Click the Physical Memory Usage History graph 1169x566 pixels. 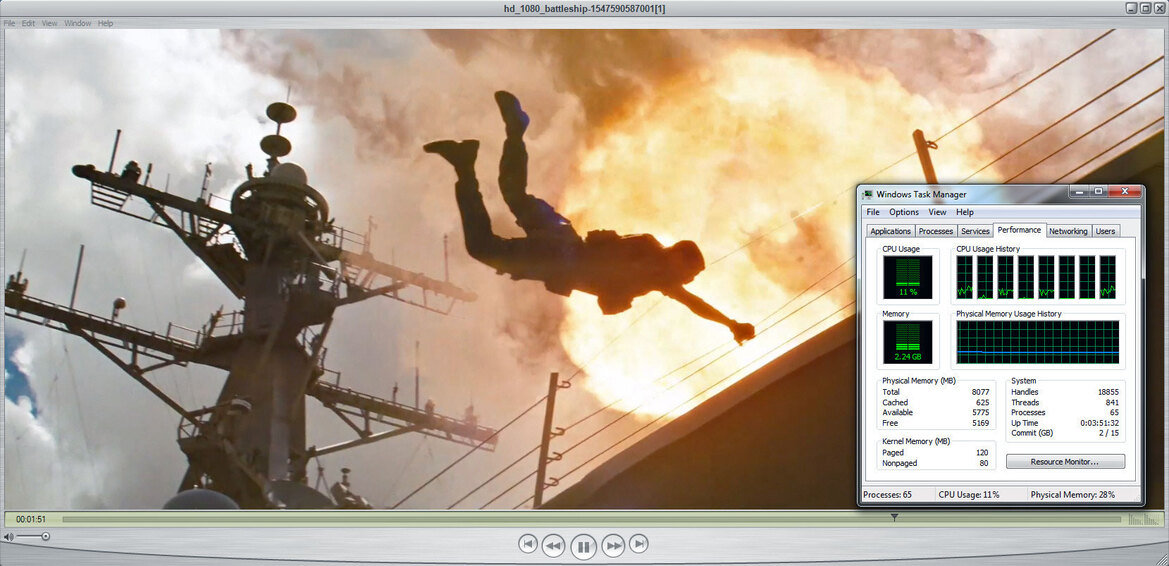click(1038, 342)
